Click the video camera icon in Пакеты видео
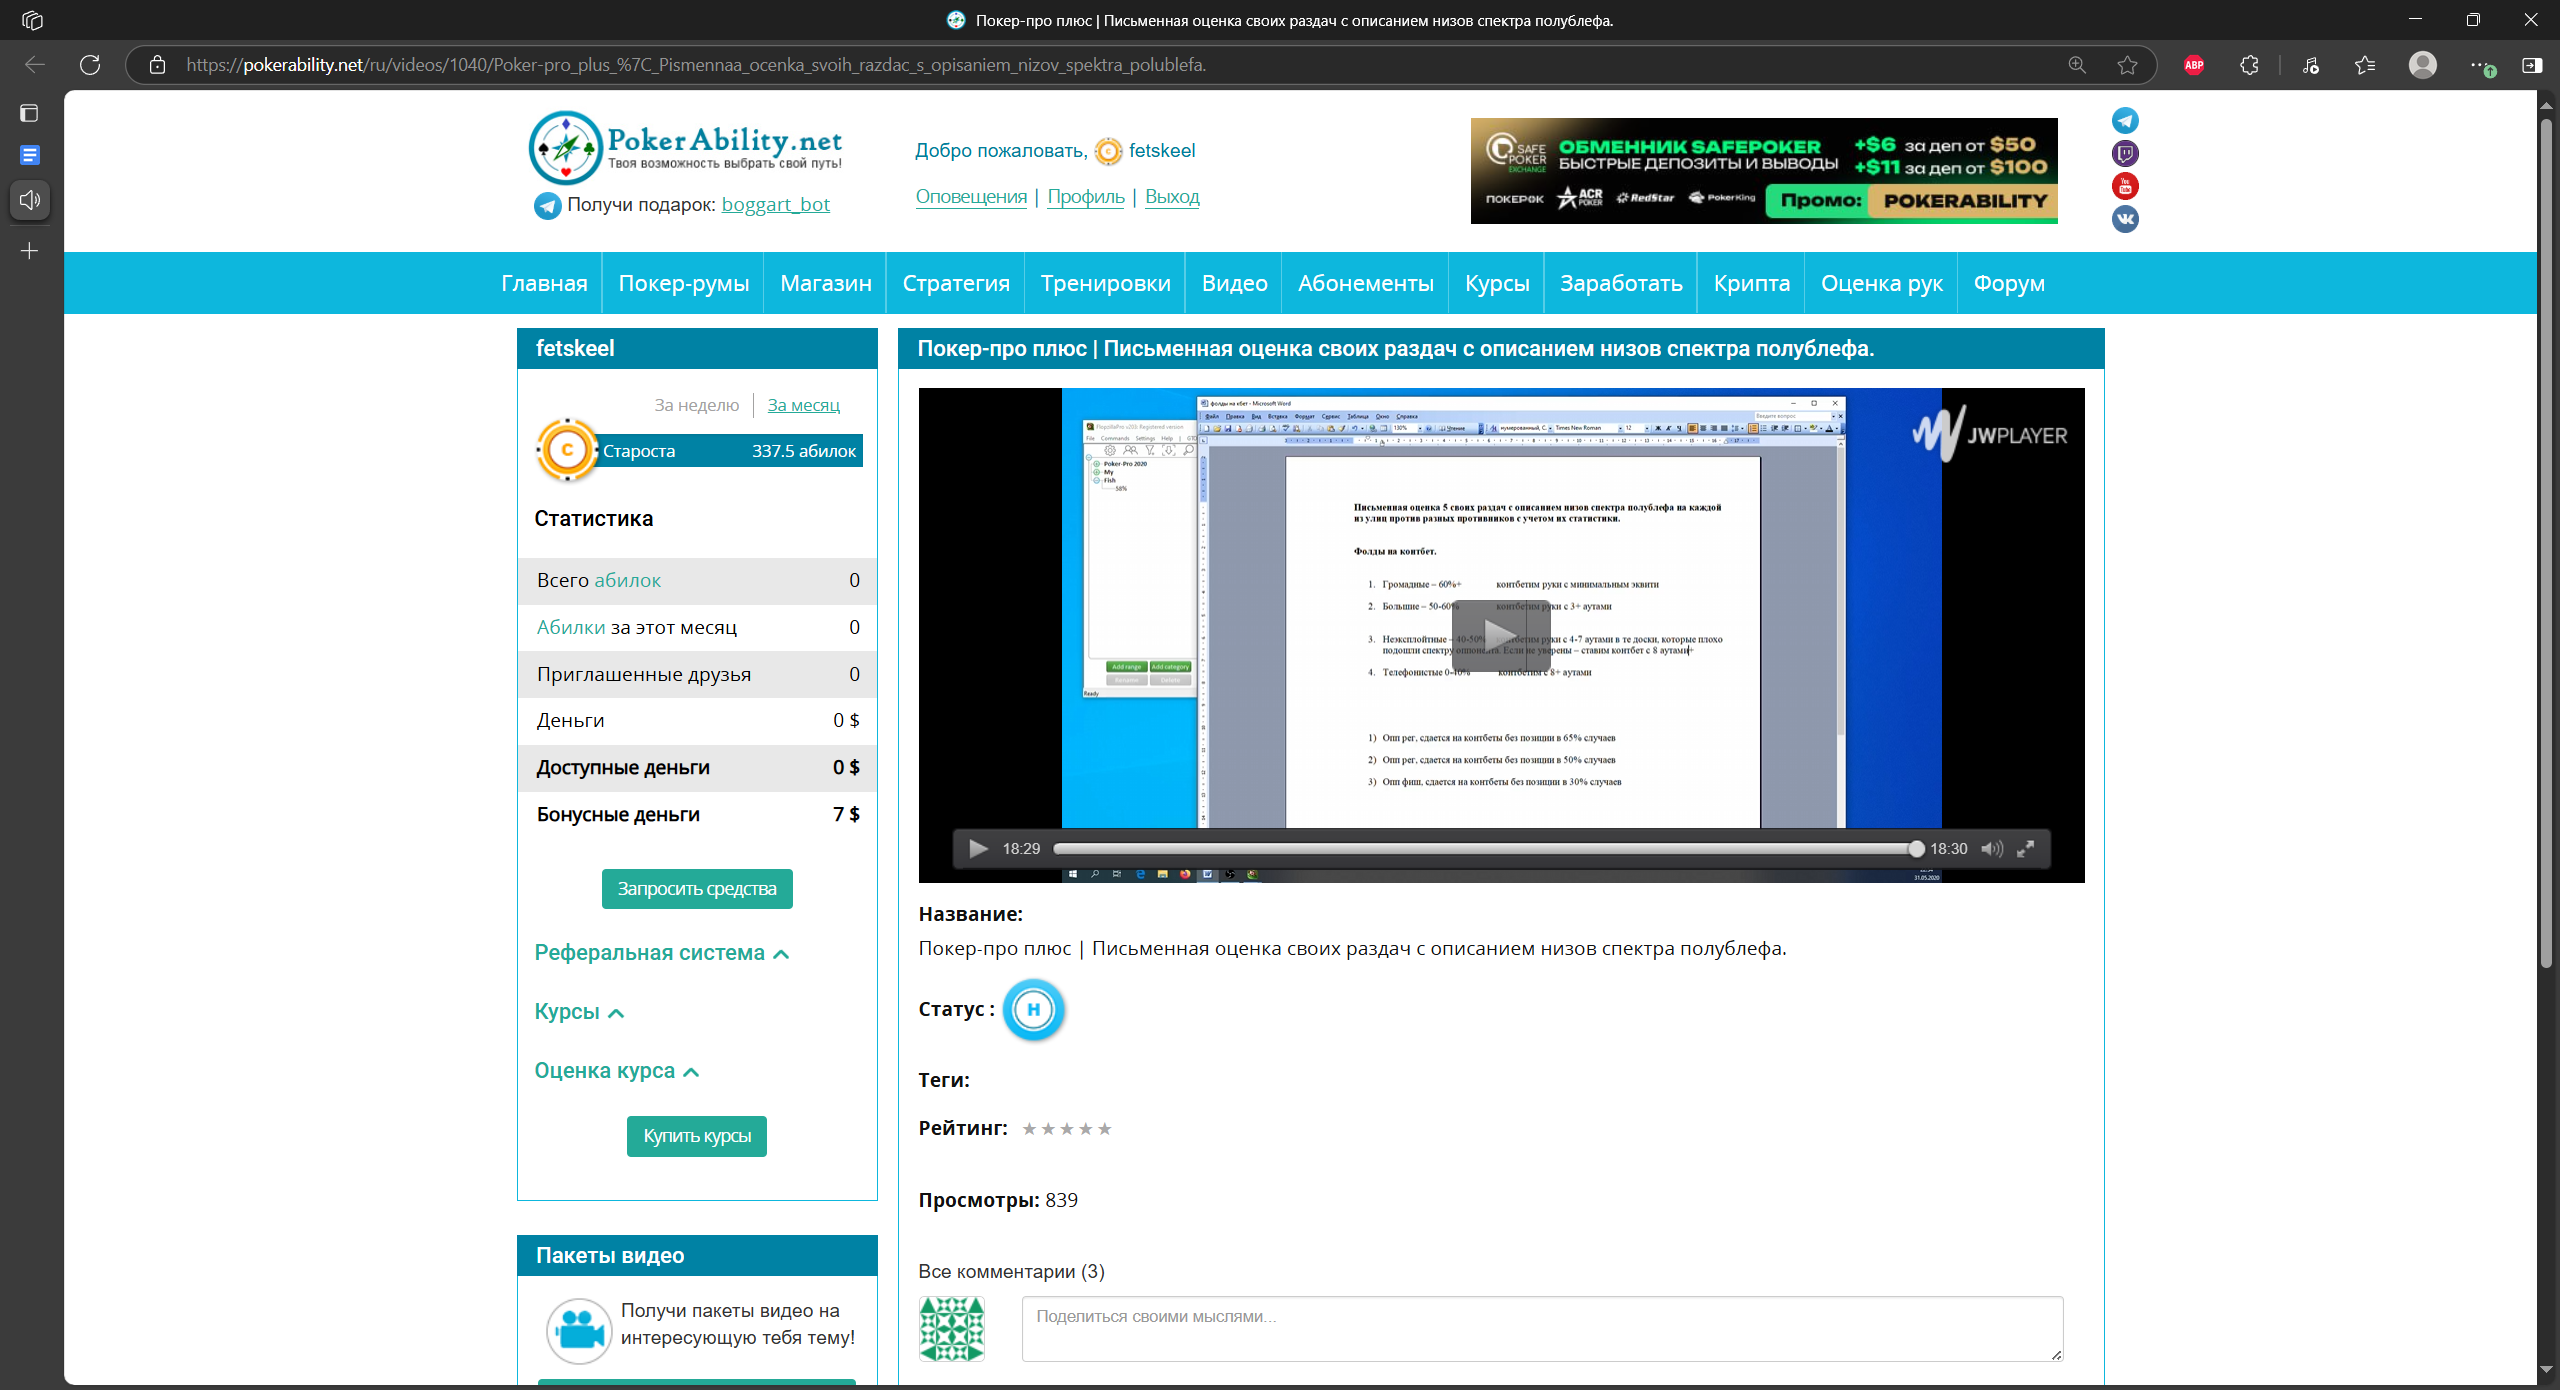The height and width of the screenshot is (1390, 2560). [579, 1331]
